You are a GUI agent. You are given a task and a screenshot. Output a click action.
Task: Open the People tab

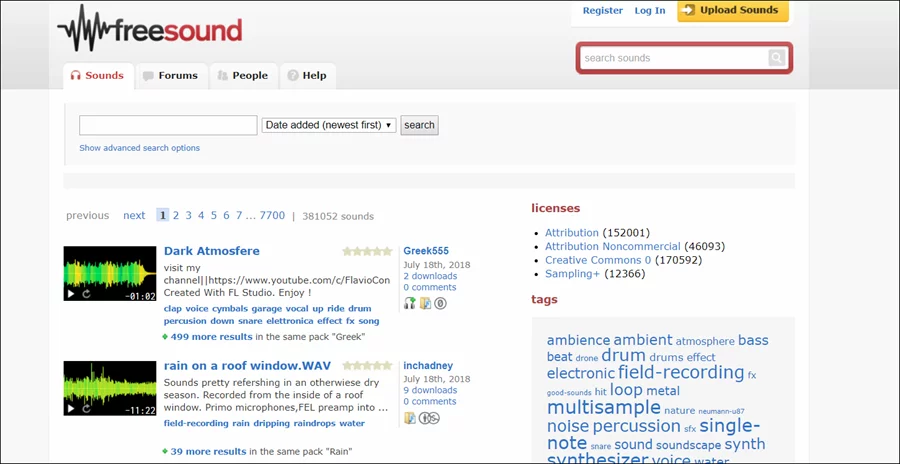coord(242,75)
